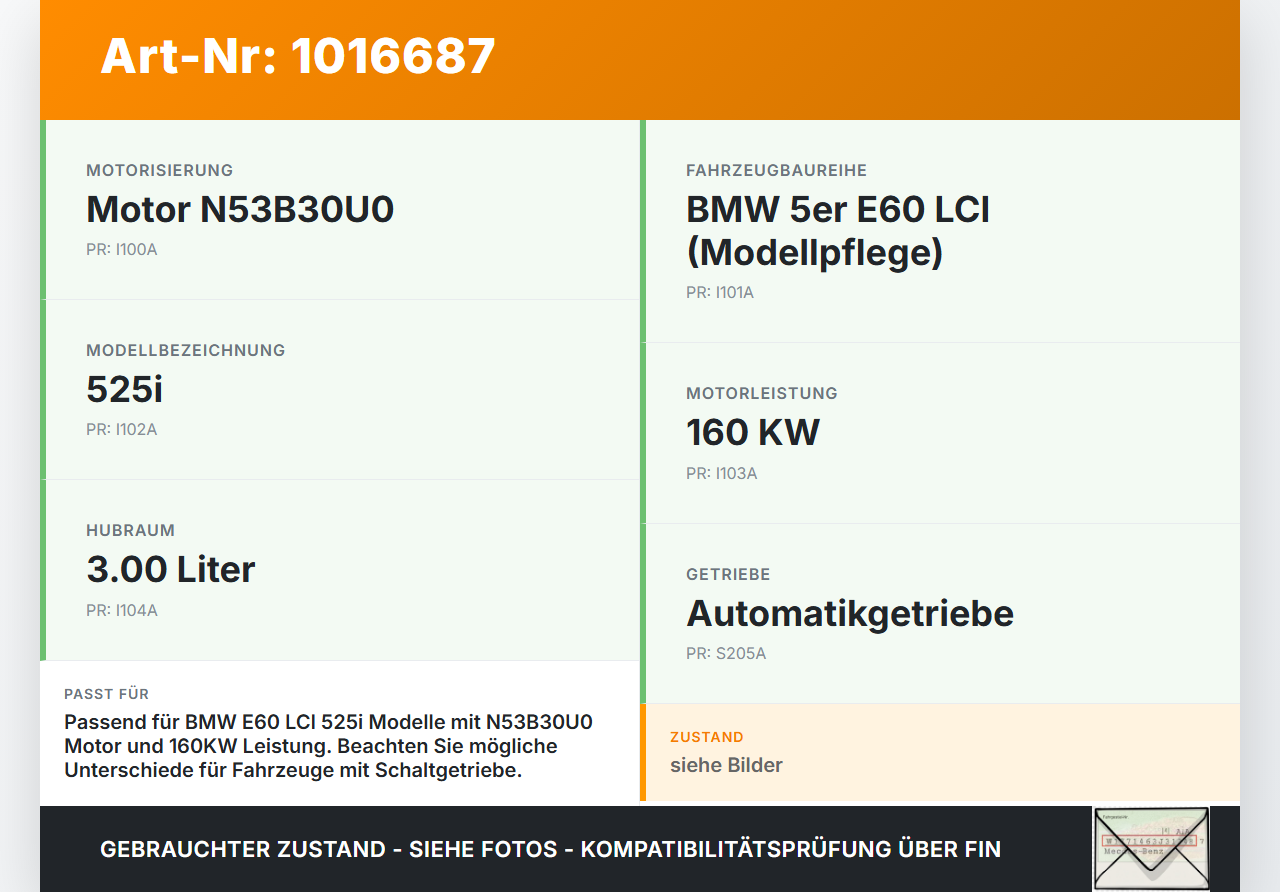This screenshot has height=892, width=1280.
Task: Click the PR: I102A code
Action: point(122,430)
